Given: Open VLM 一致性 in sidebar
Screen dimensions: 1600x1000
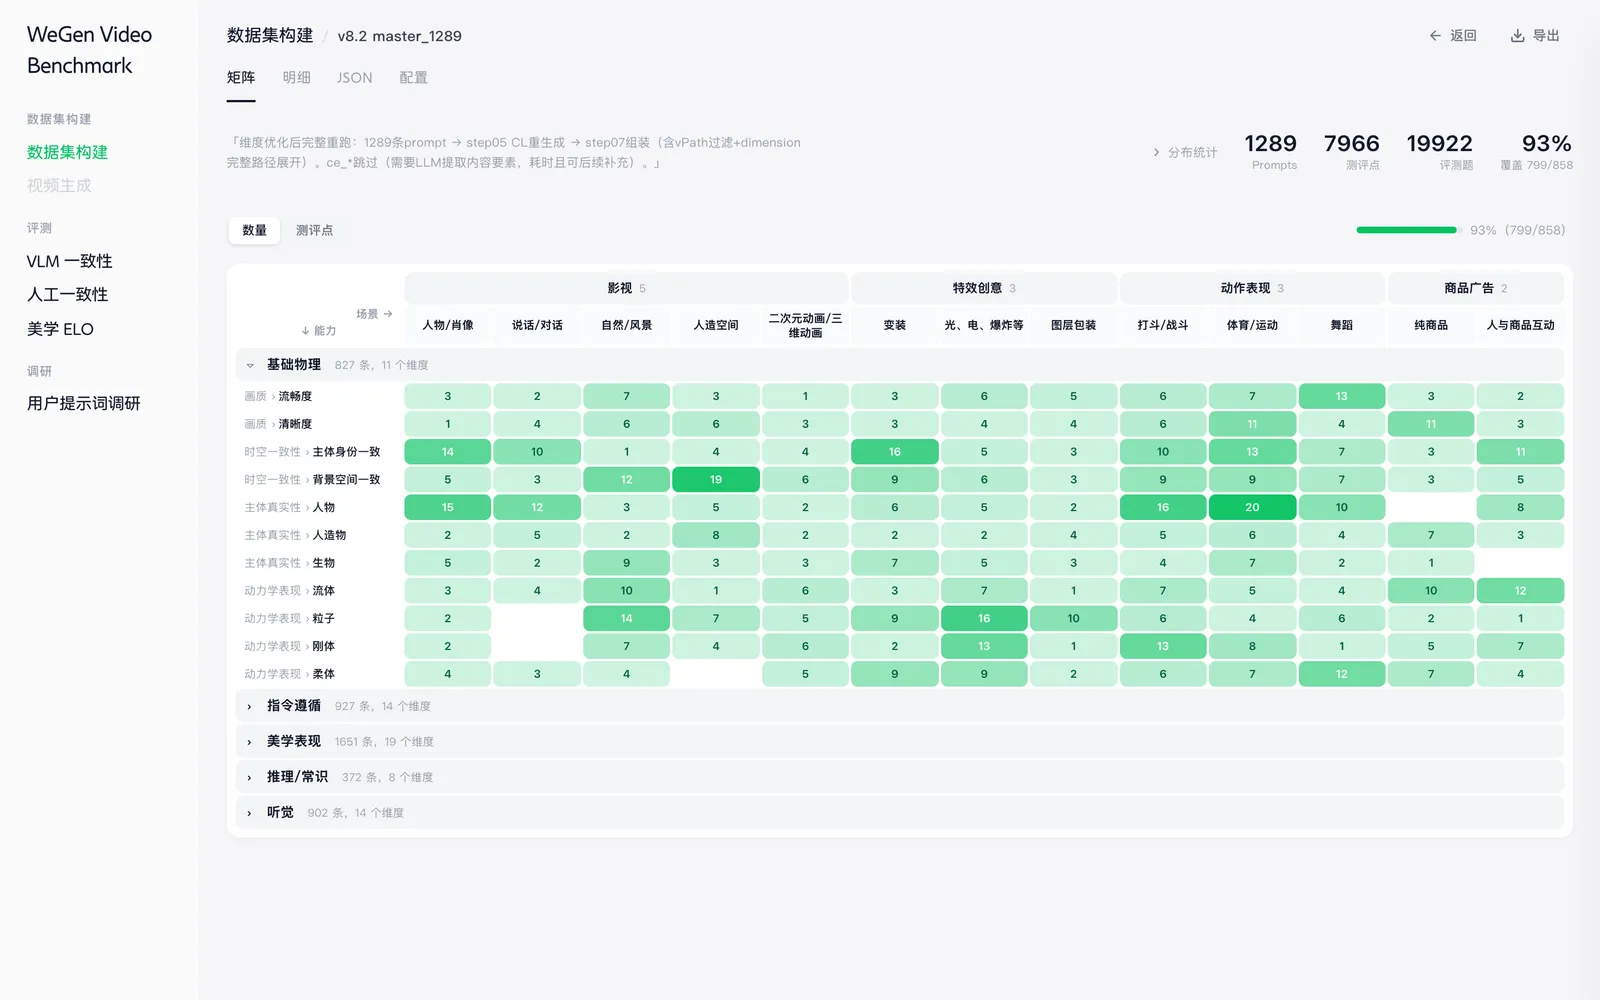Looking at the screenshot, I should tap(69, 261).
